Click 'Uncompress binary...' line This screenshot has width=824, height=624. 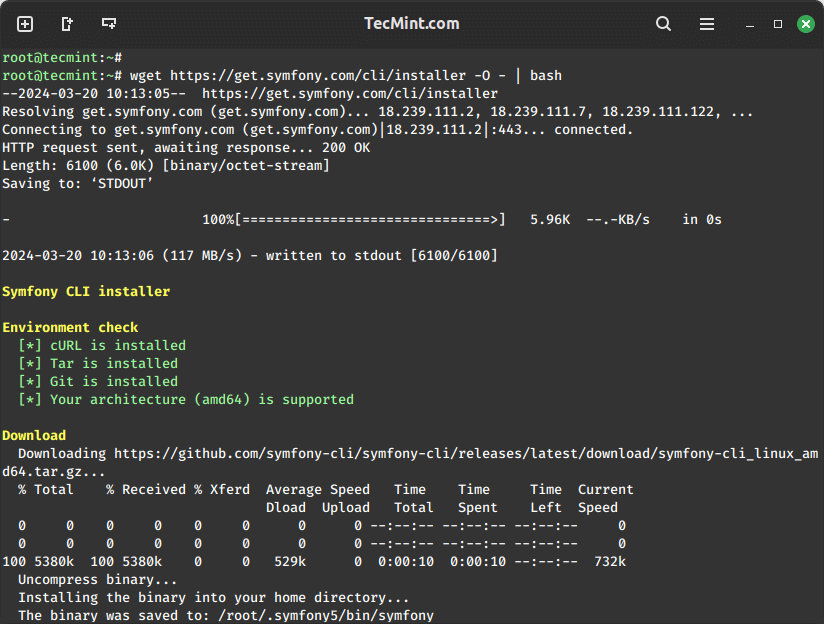tap(98, 579)
